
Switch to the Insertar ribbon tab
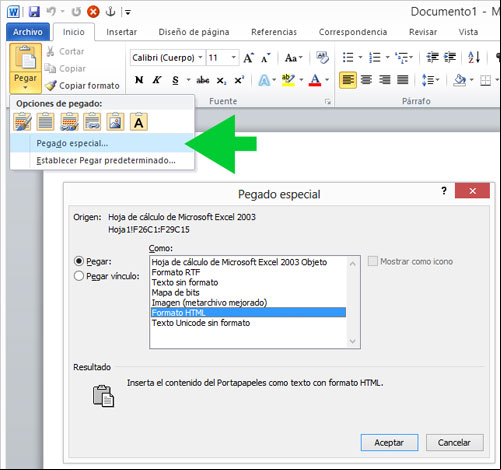[x=121, y=32]
